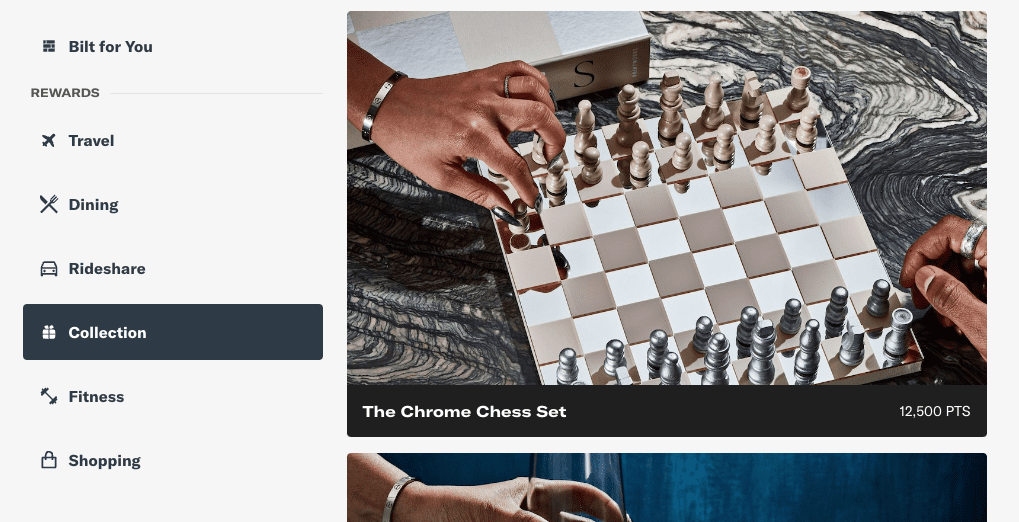The height and width of the screenshot is (522, 1019).
Task: Click the Dining fork and knife icon
Action: coord(49,204)
